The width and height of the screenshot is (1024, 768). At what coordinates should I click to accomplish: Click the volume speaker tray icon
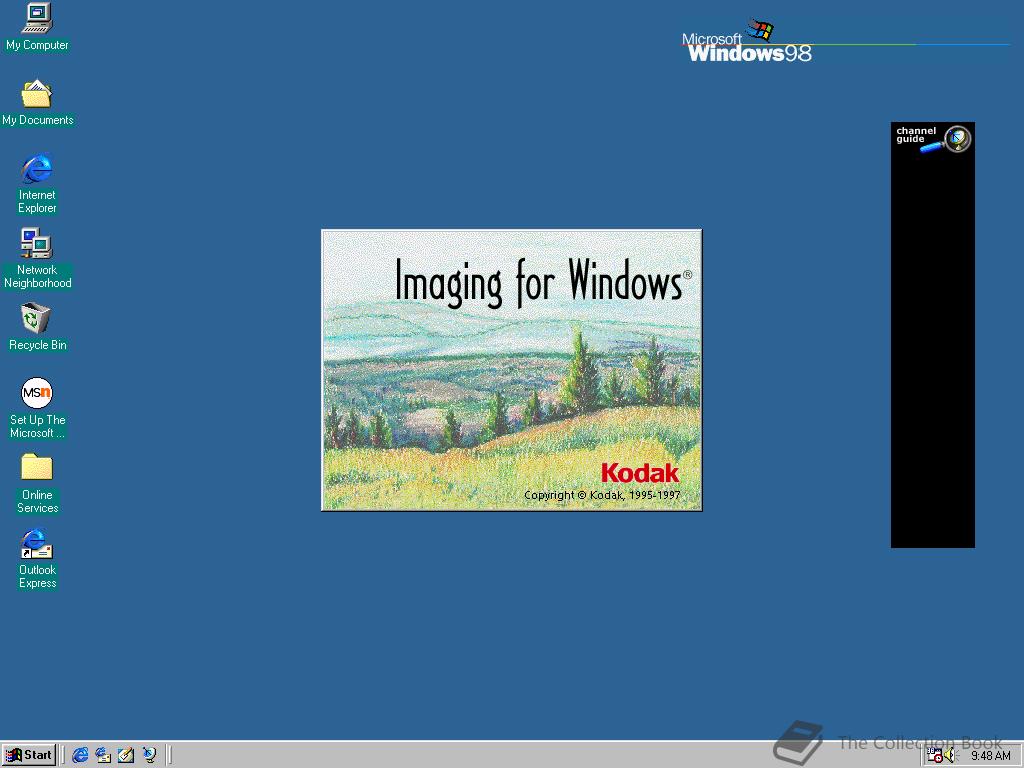click(950, 756)
